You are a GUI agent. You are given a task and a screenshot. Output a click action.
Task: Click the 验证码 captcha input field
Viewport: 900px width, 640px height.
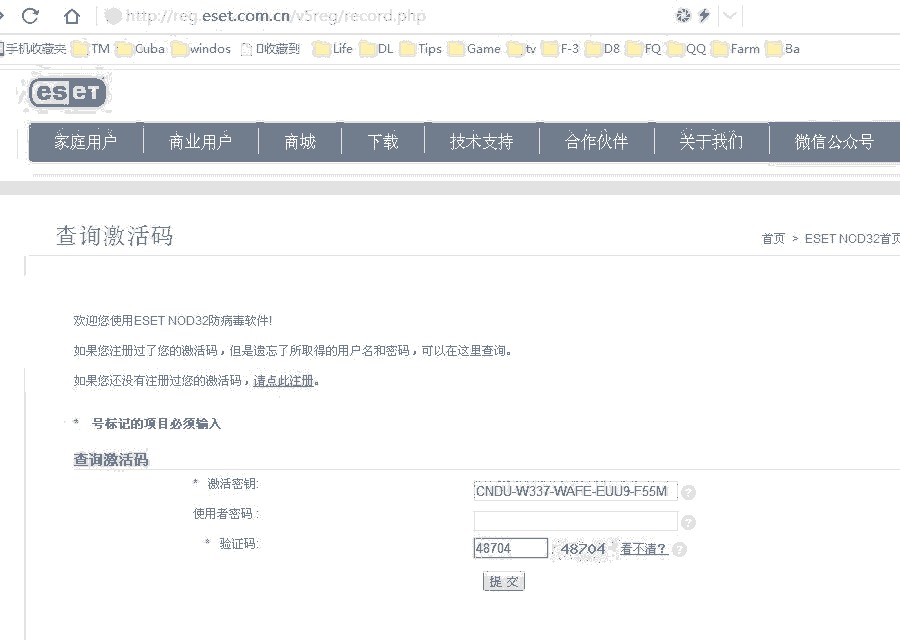[511, 548]
